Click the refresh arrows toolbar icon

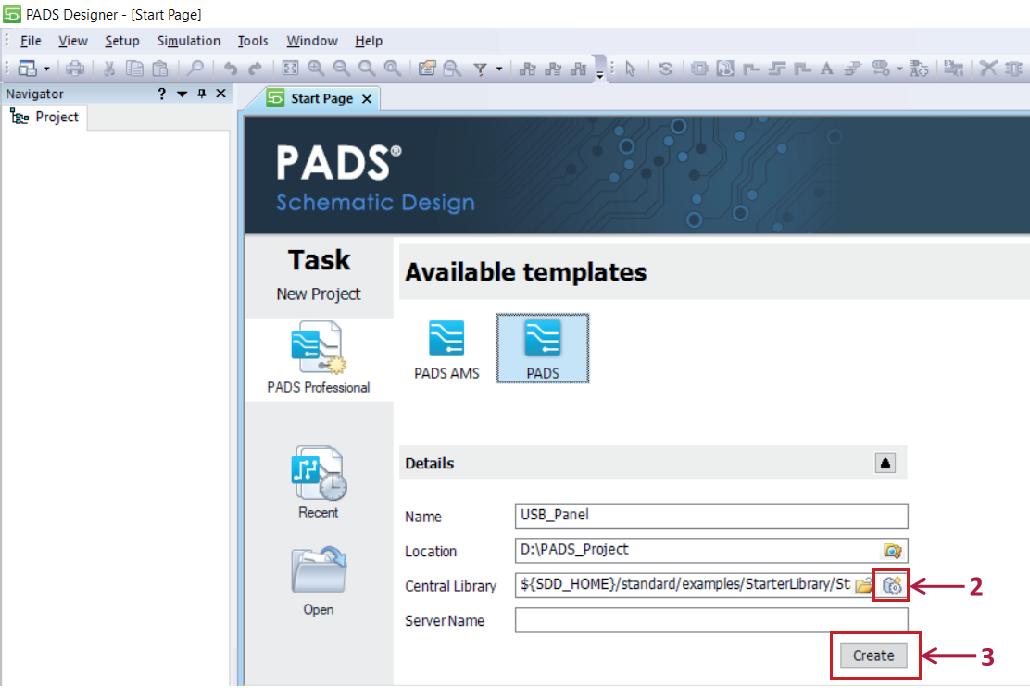click(x=665, y=68)
